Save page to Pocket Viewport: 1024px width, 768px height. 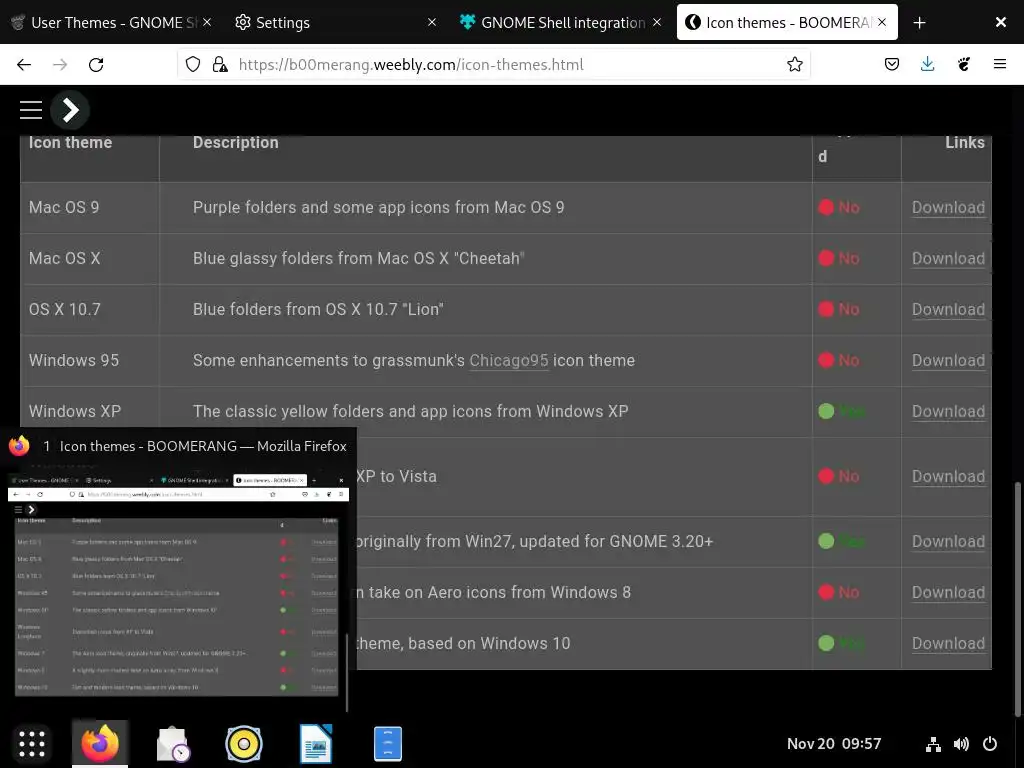(x=892, y=64)
